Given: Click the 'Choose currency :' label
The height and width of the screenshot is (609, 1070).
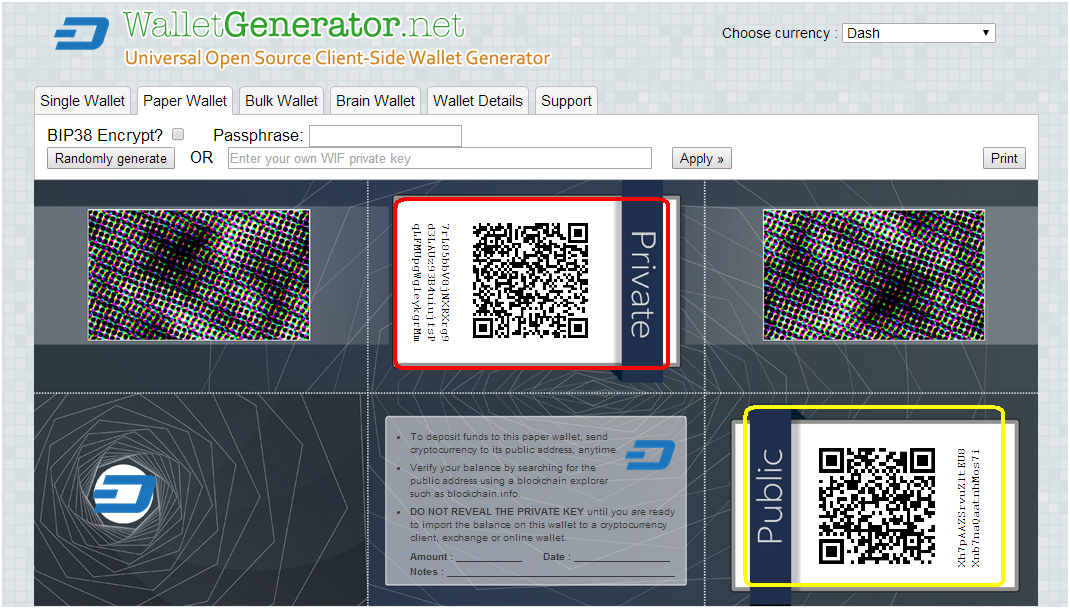Looking at the screenshot, I should [x=779, y=33].
